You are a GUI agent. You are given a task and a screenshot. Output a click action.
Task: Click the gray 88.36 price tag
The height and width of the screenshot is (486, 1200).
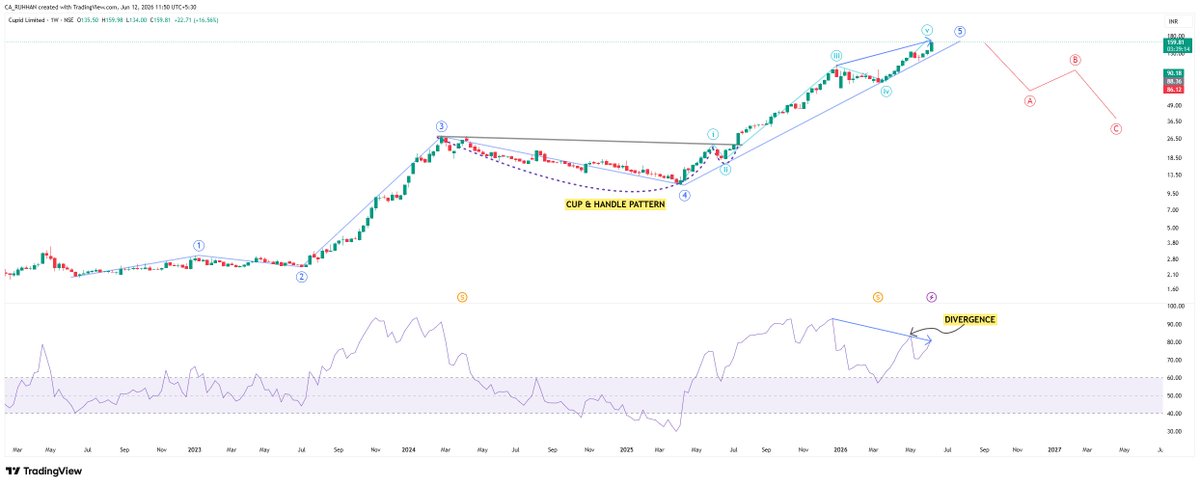(x=1172, y=82)
